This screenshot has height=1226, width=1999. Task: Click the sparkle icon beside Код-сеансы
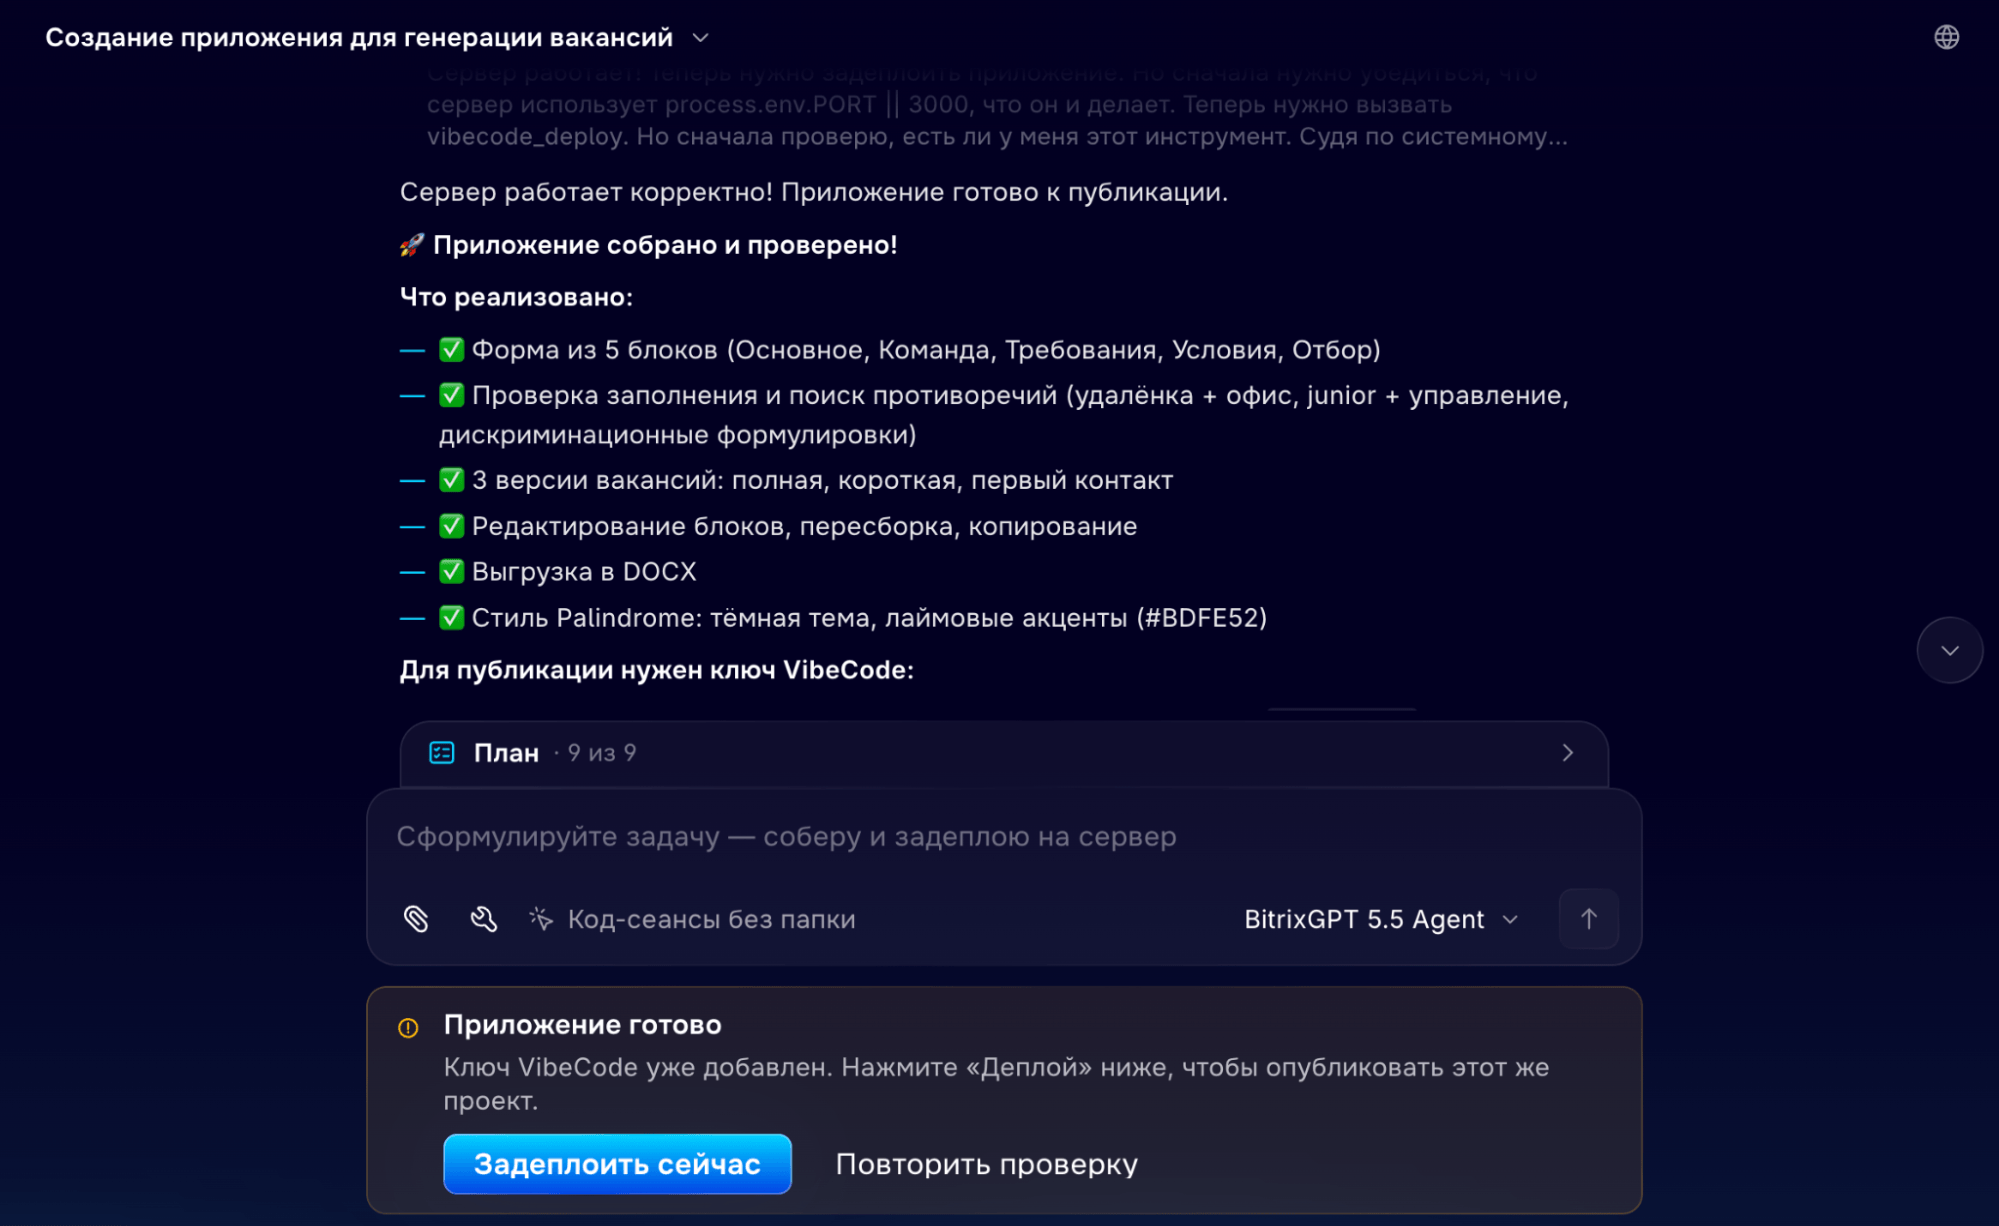point(541,918)
